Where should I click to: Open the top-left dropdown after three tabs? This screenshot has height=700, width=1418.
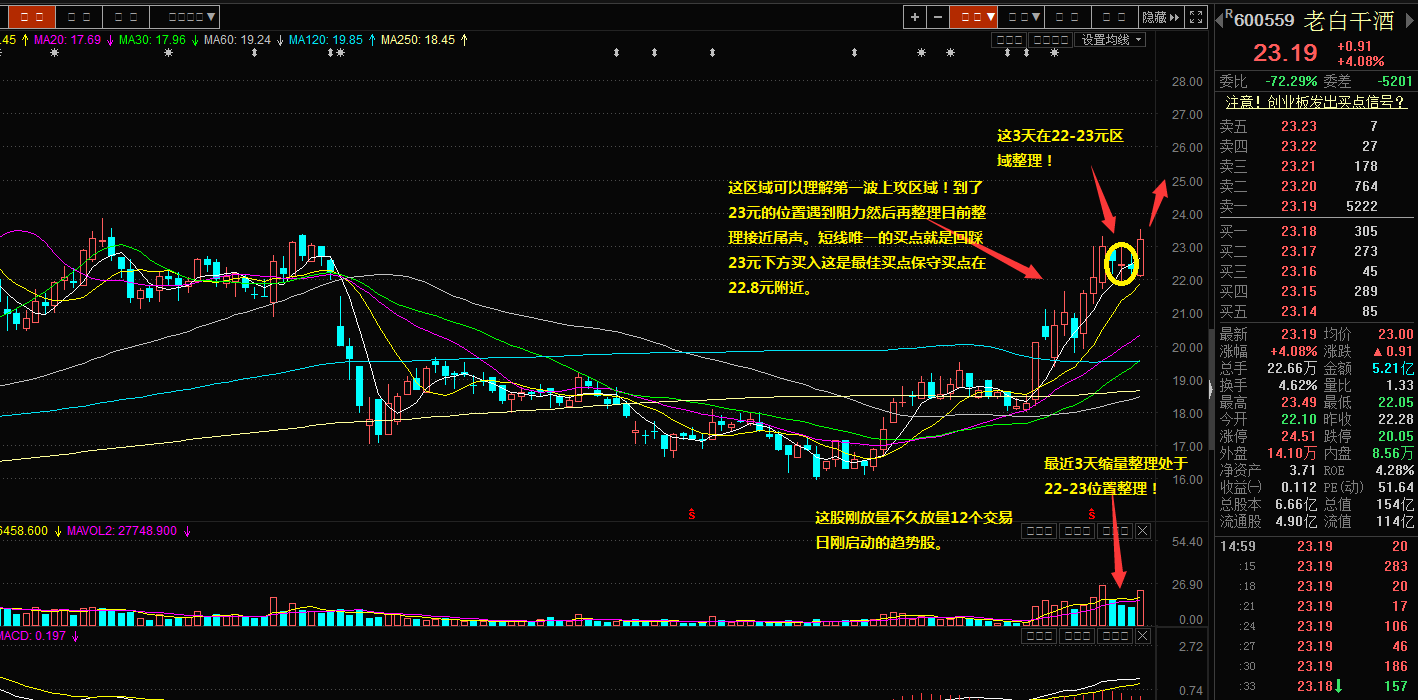click(184, 17)
